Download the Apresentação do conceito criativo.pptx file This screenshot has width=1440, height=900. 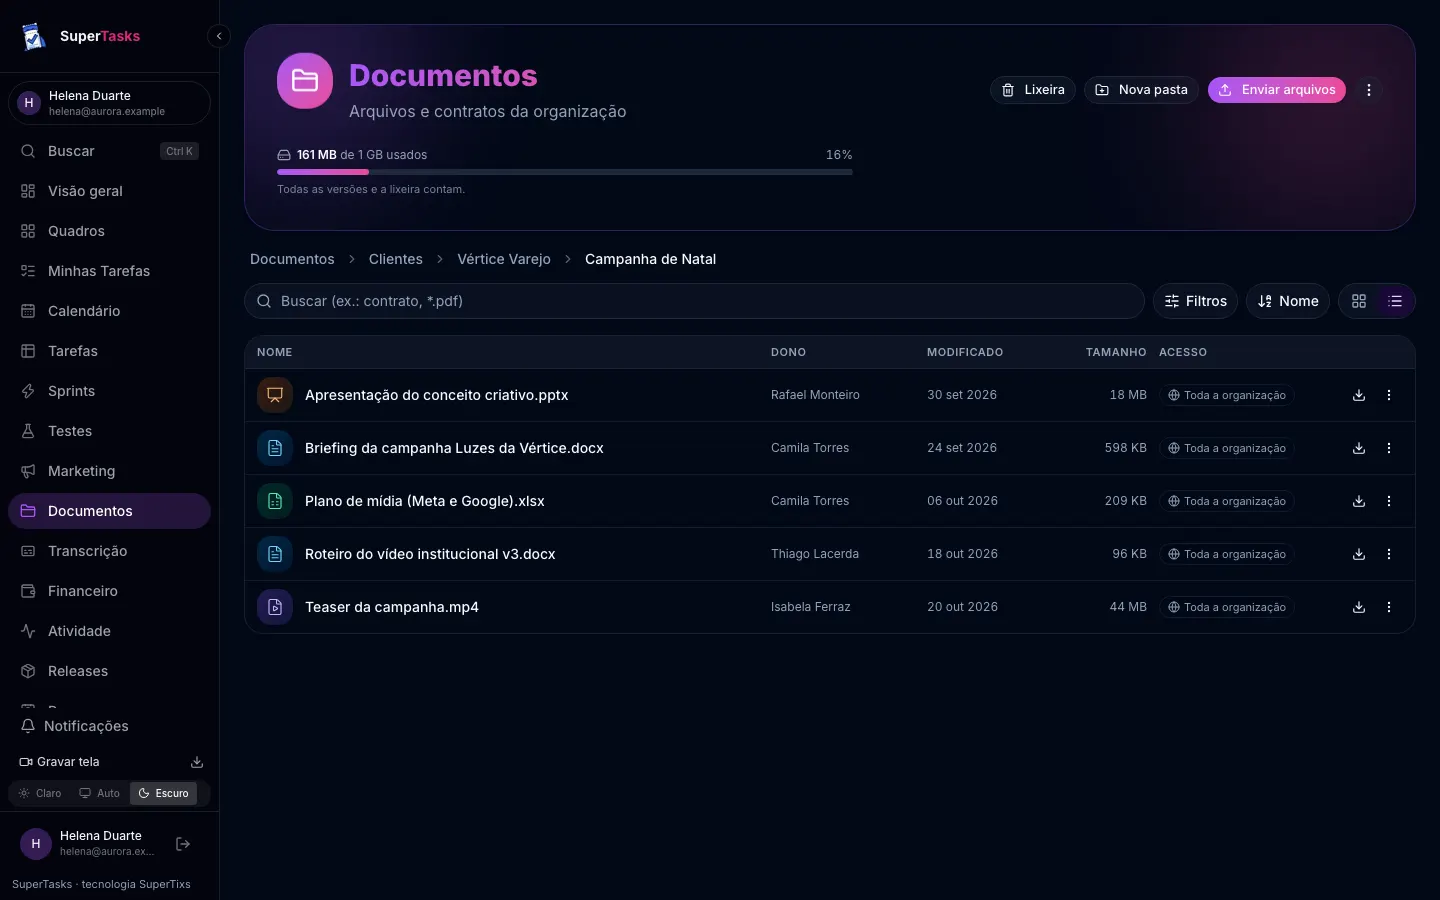coord(1359,395)
